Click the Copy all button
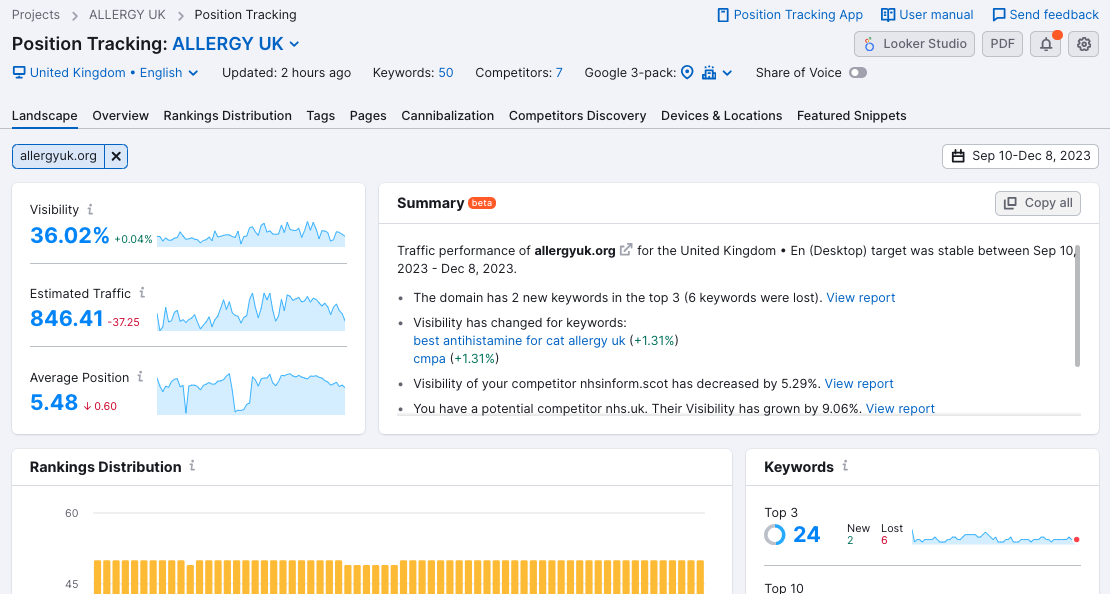1110x594 pixels. 1038,203
